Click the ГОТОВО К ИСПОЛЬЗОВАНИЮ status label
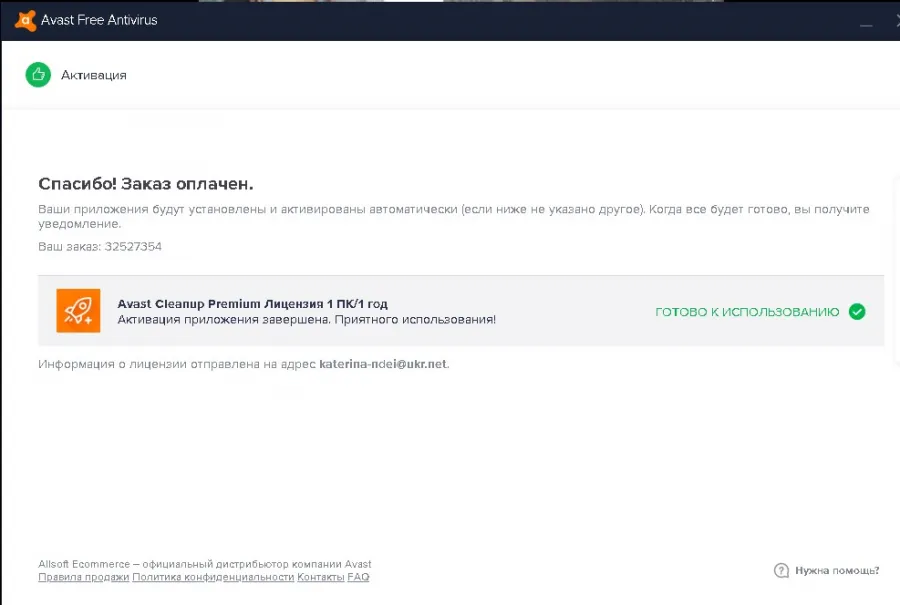The height and width of the screenshot is (605, 900). [747, 312]
